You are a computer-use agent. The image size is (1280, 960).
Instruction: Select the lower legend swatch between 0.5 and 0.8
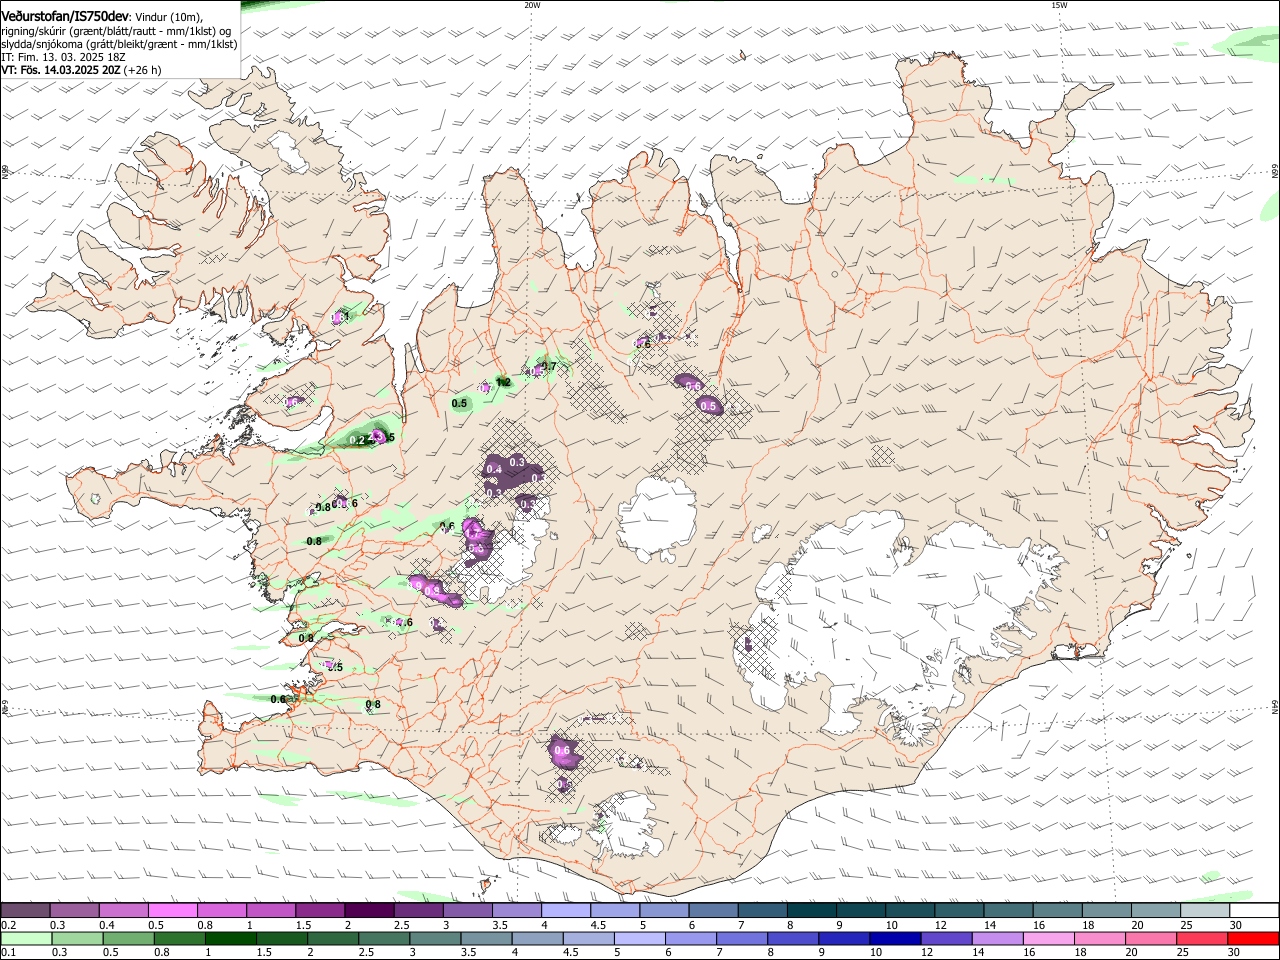click(128, 939)
